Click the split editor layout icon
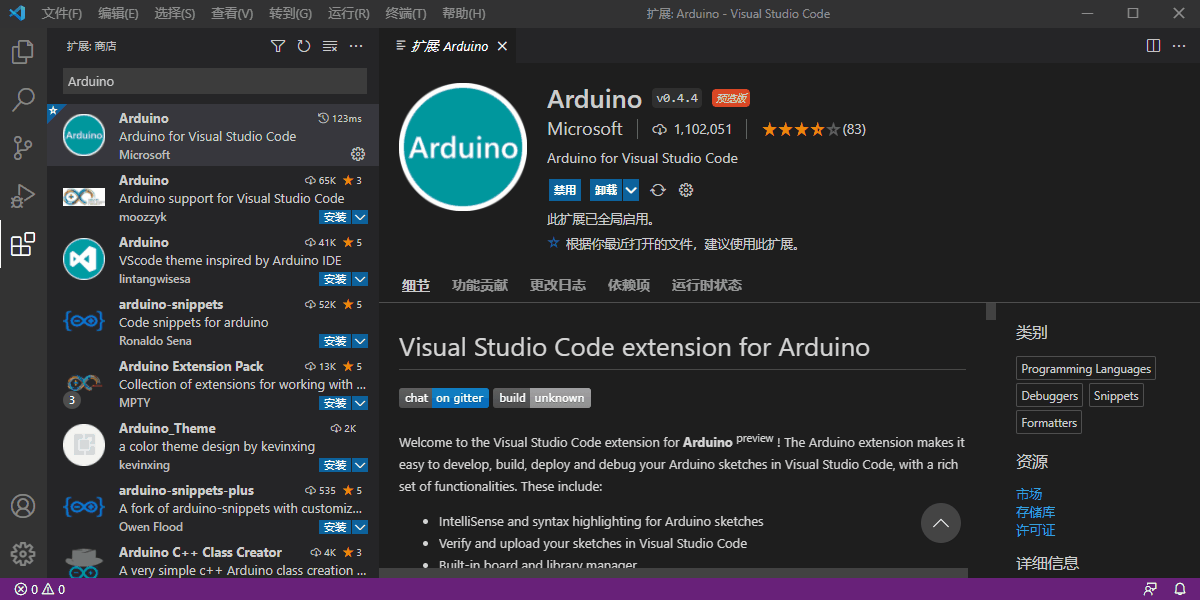 (1153, 46)
